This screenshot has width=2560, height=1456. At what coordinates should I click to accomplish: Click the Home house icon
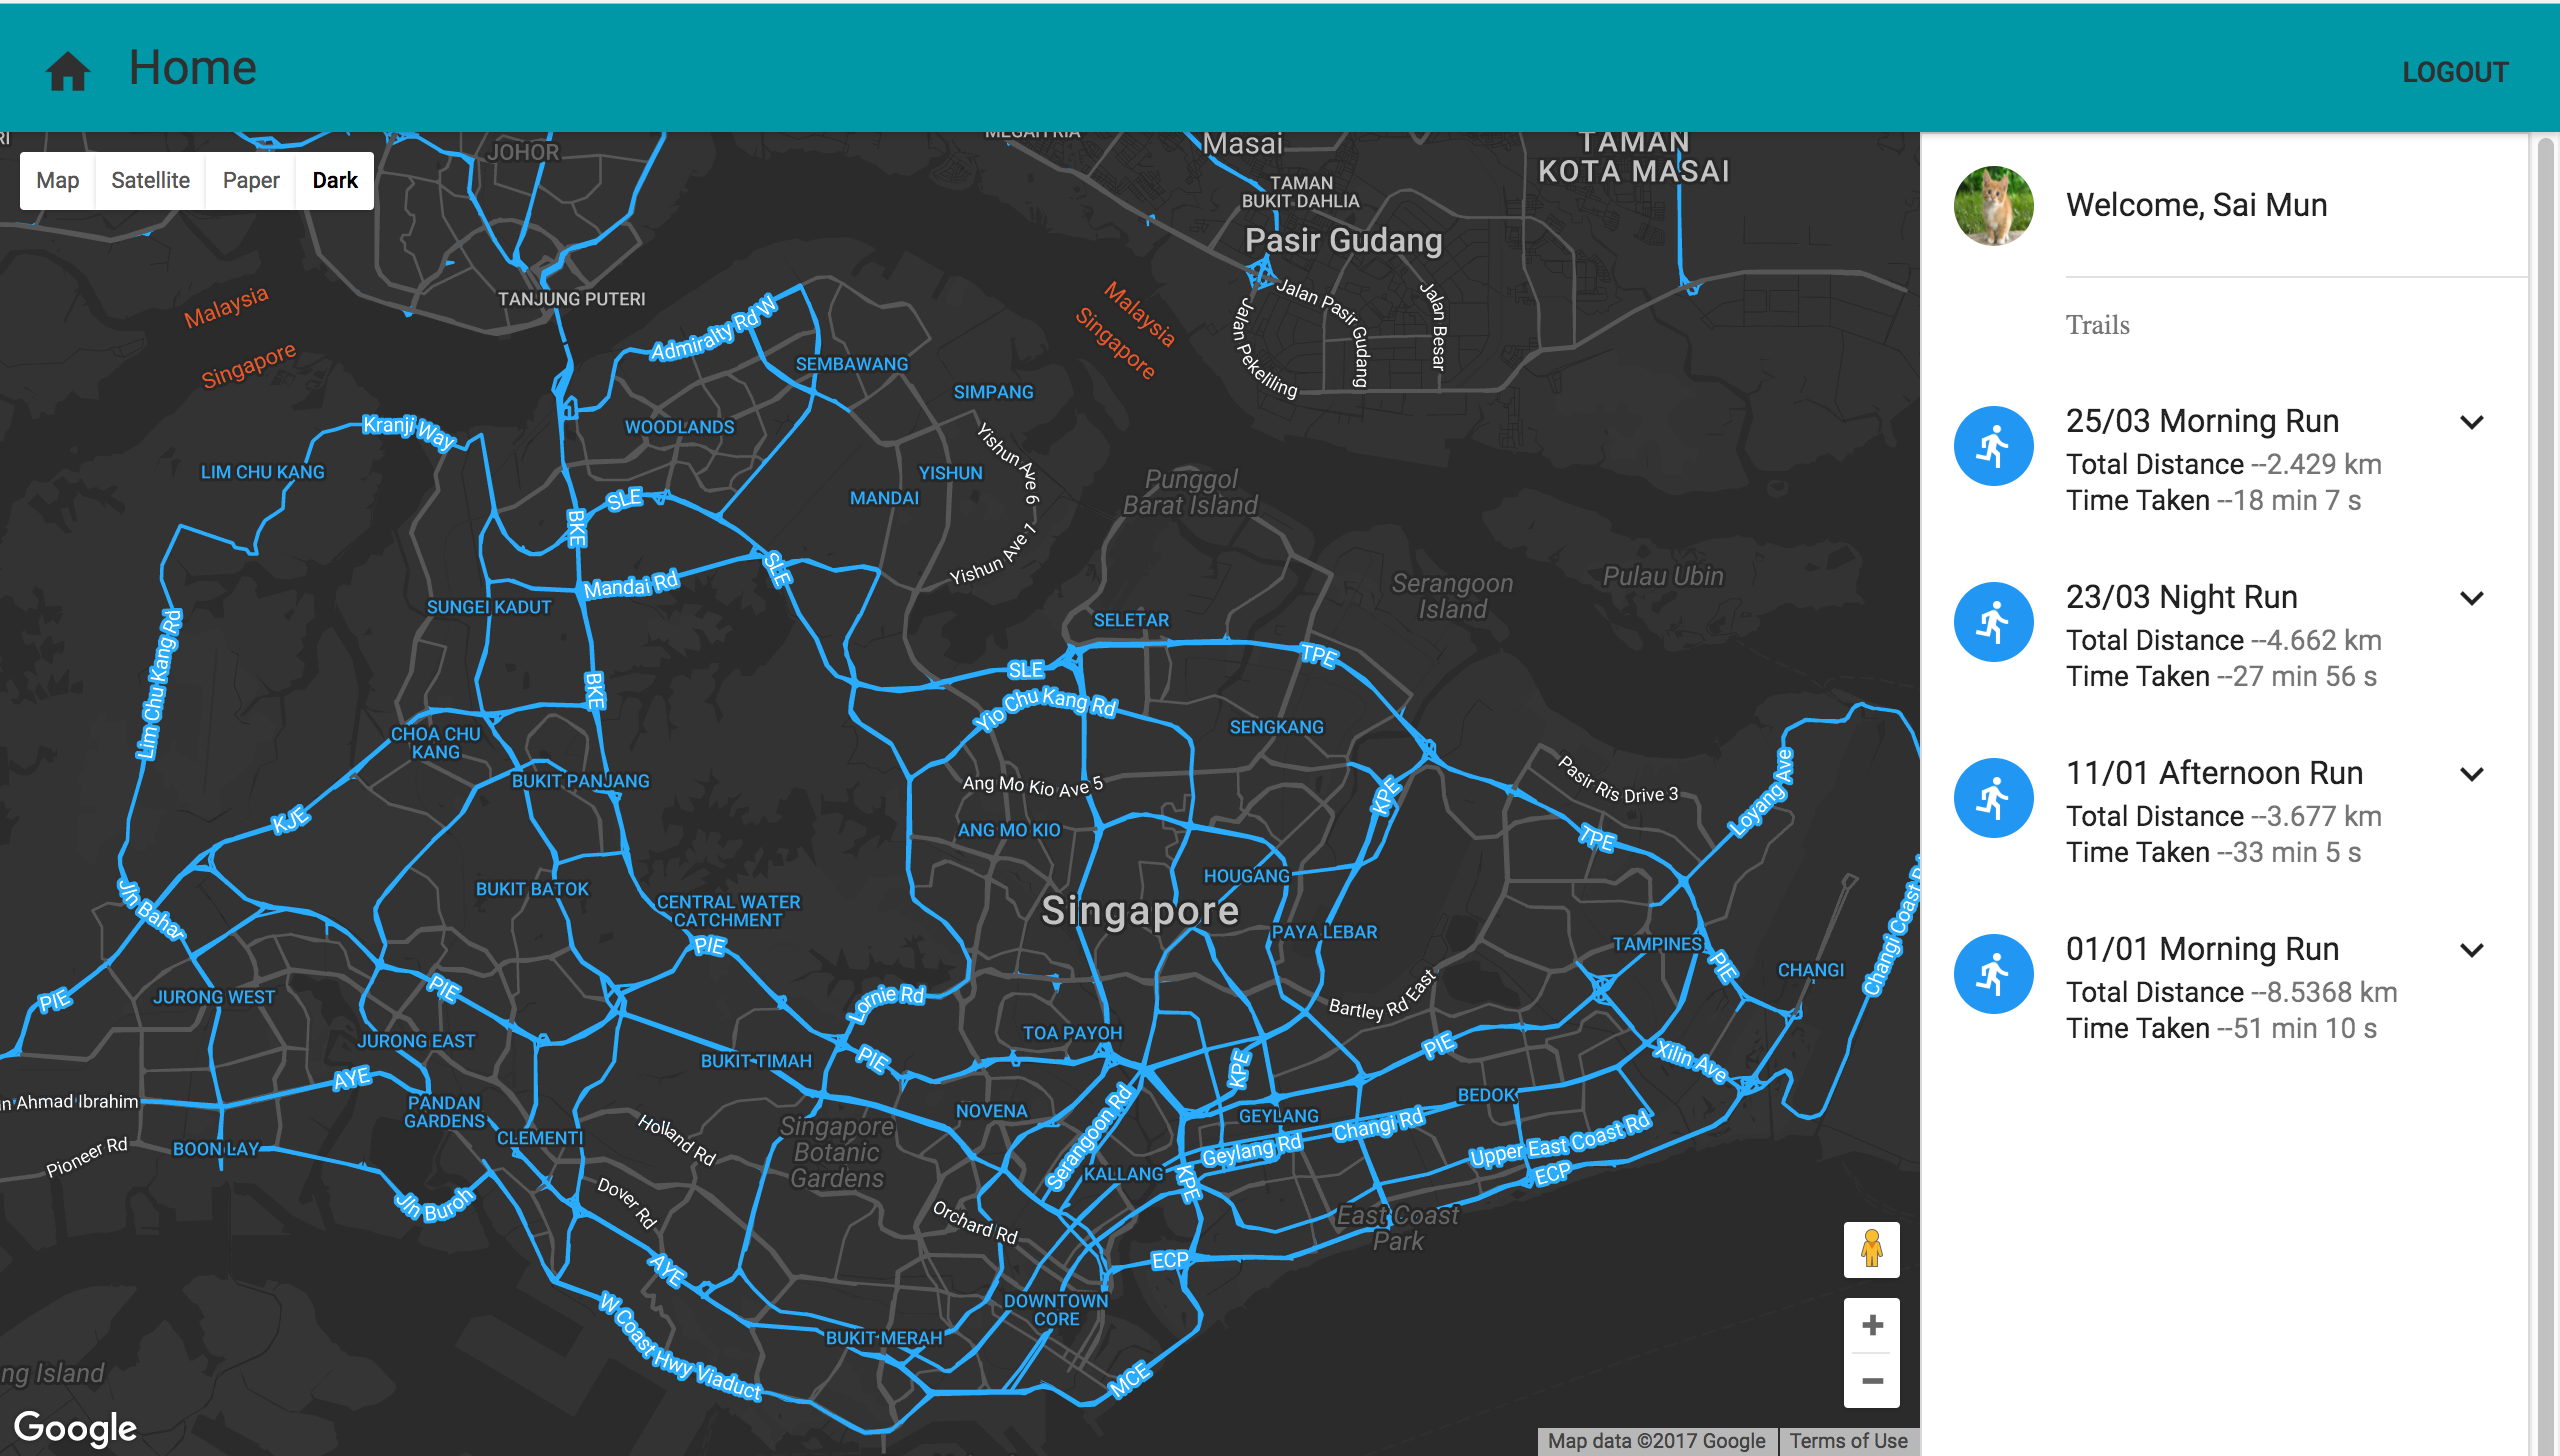(x=68, y=71)
